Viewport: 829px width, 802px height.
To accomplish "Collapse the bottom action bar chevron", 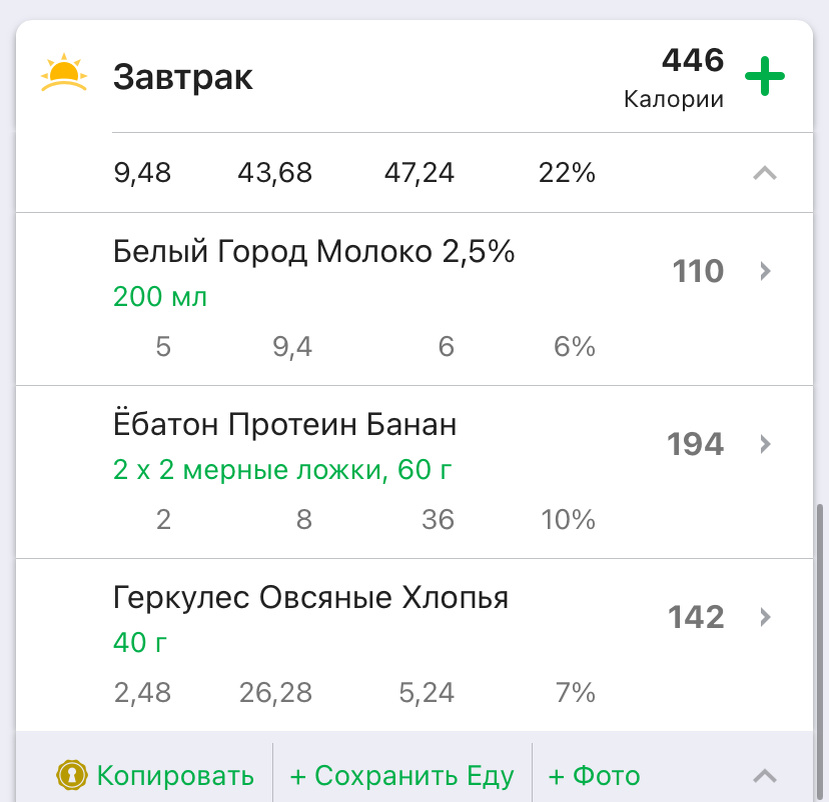I will pos(765,775).
